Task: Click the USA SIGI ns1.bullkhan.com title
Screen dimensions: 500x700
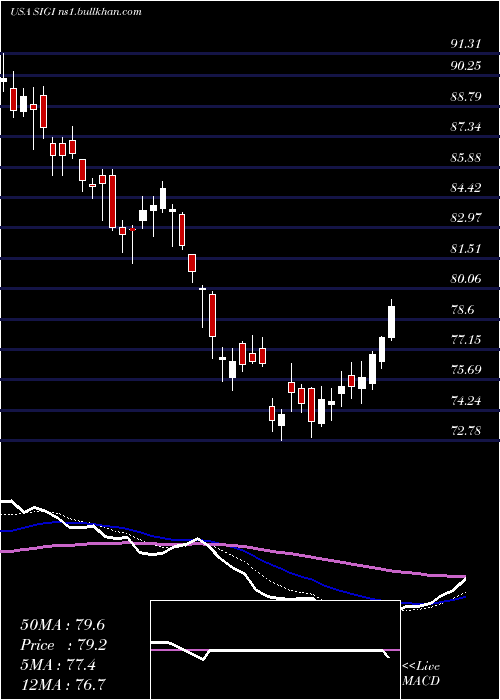Action: point(75,12)
